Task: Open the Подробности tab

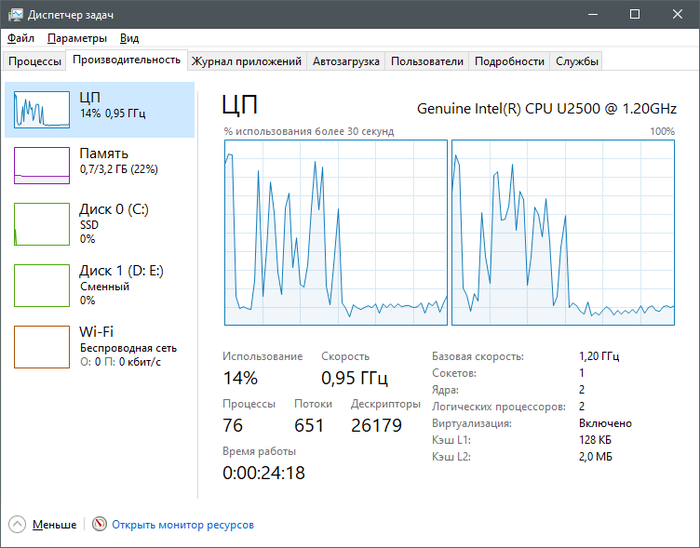Action: click(509, 61)
